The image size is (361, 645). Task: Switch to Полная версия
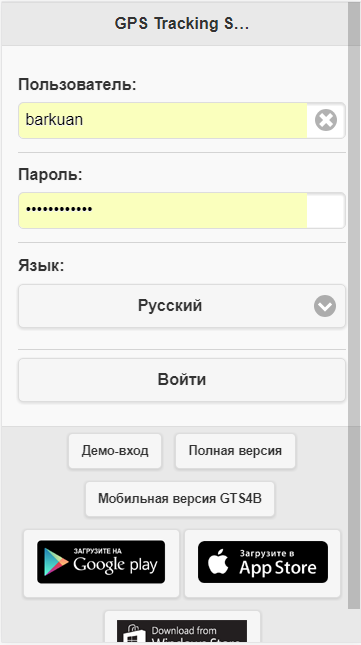tap(235, 451)
